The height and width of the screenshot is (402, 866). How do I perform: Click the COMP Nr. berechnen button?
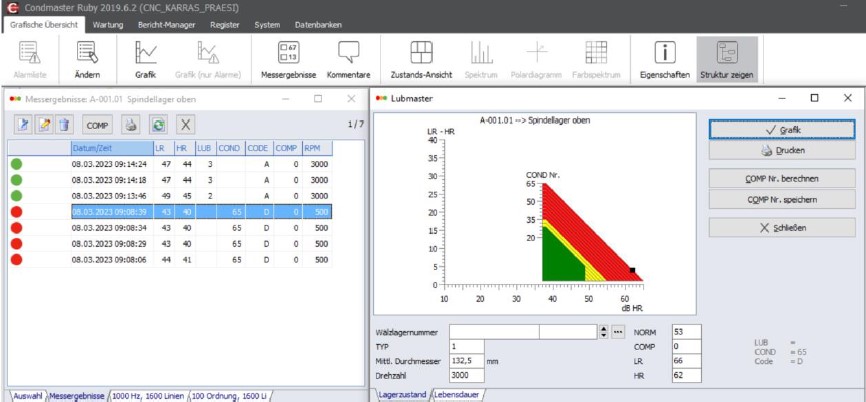tap(781, 178)
